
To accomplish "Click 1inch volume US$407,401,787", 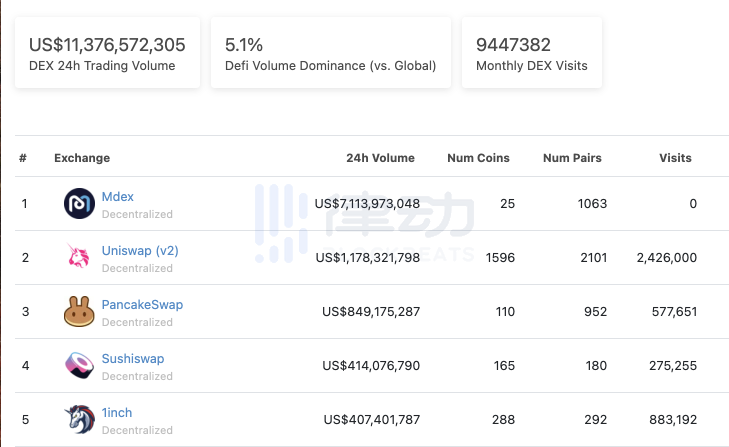I will [x=371, y=419].
